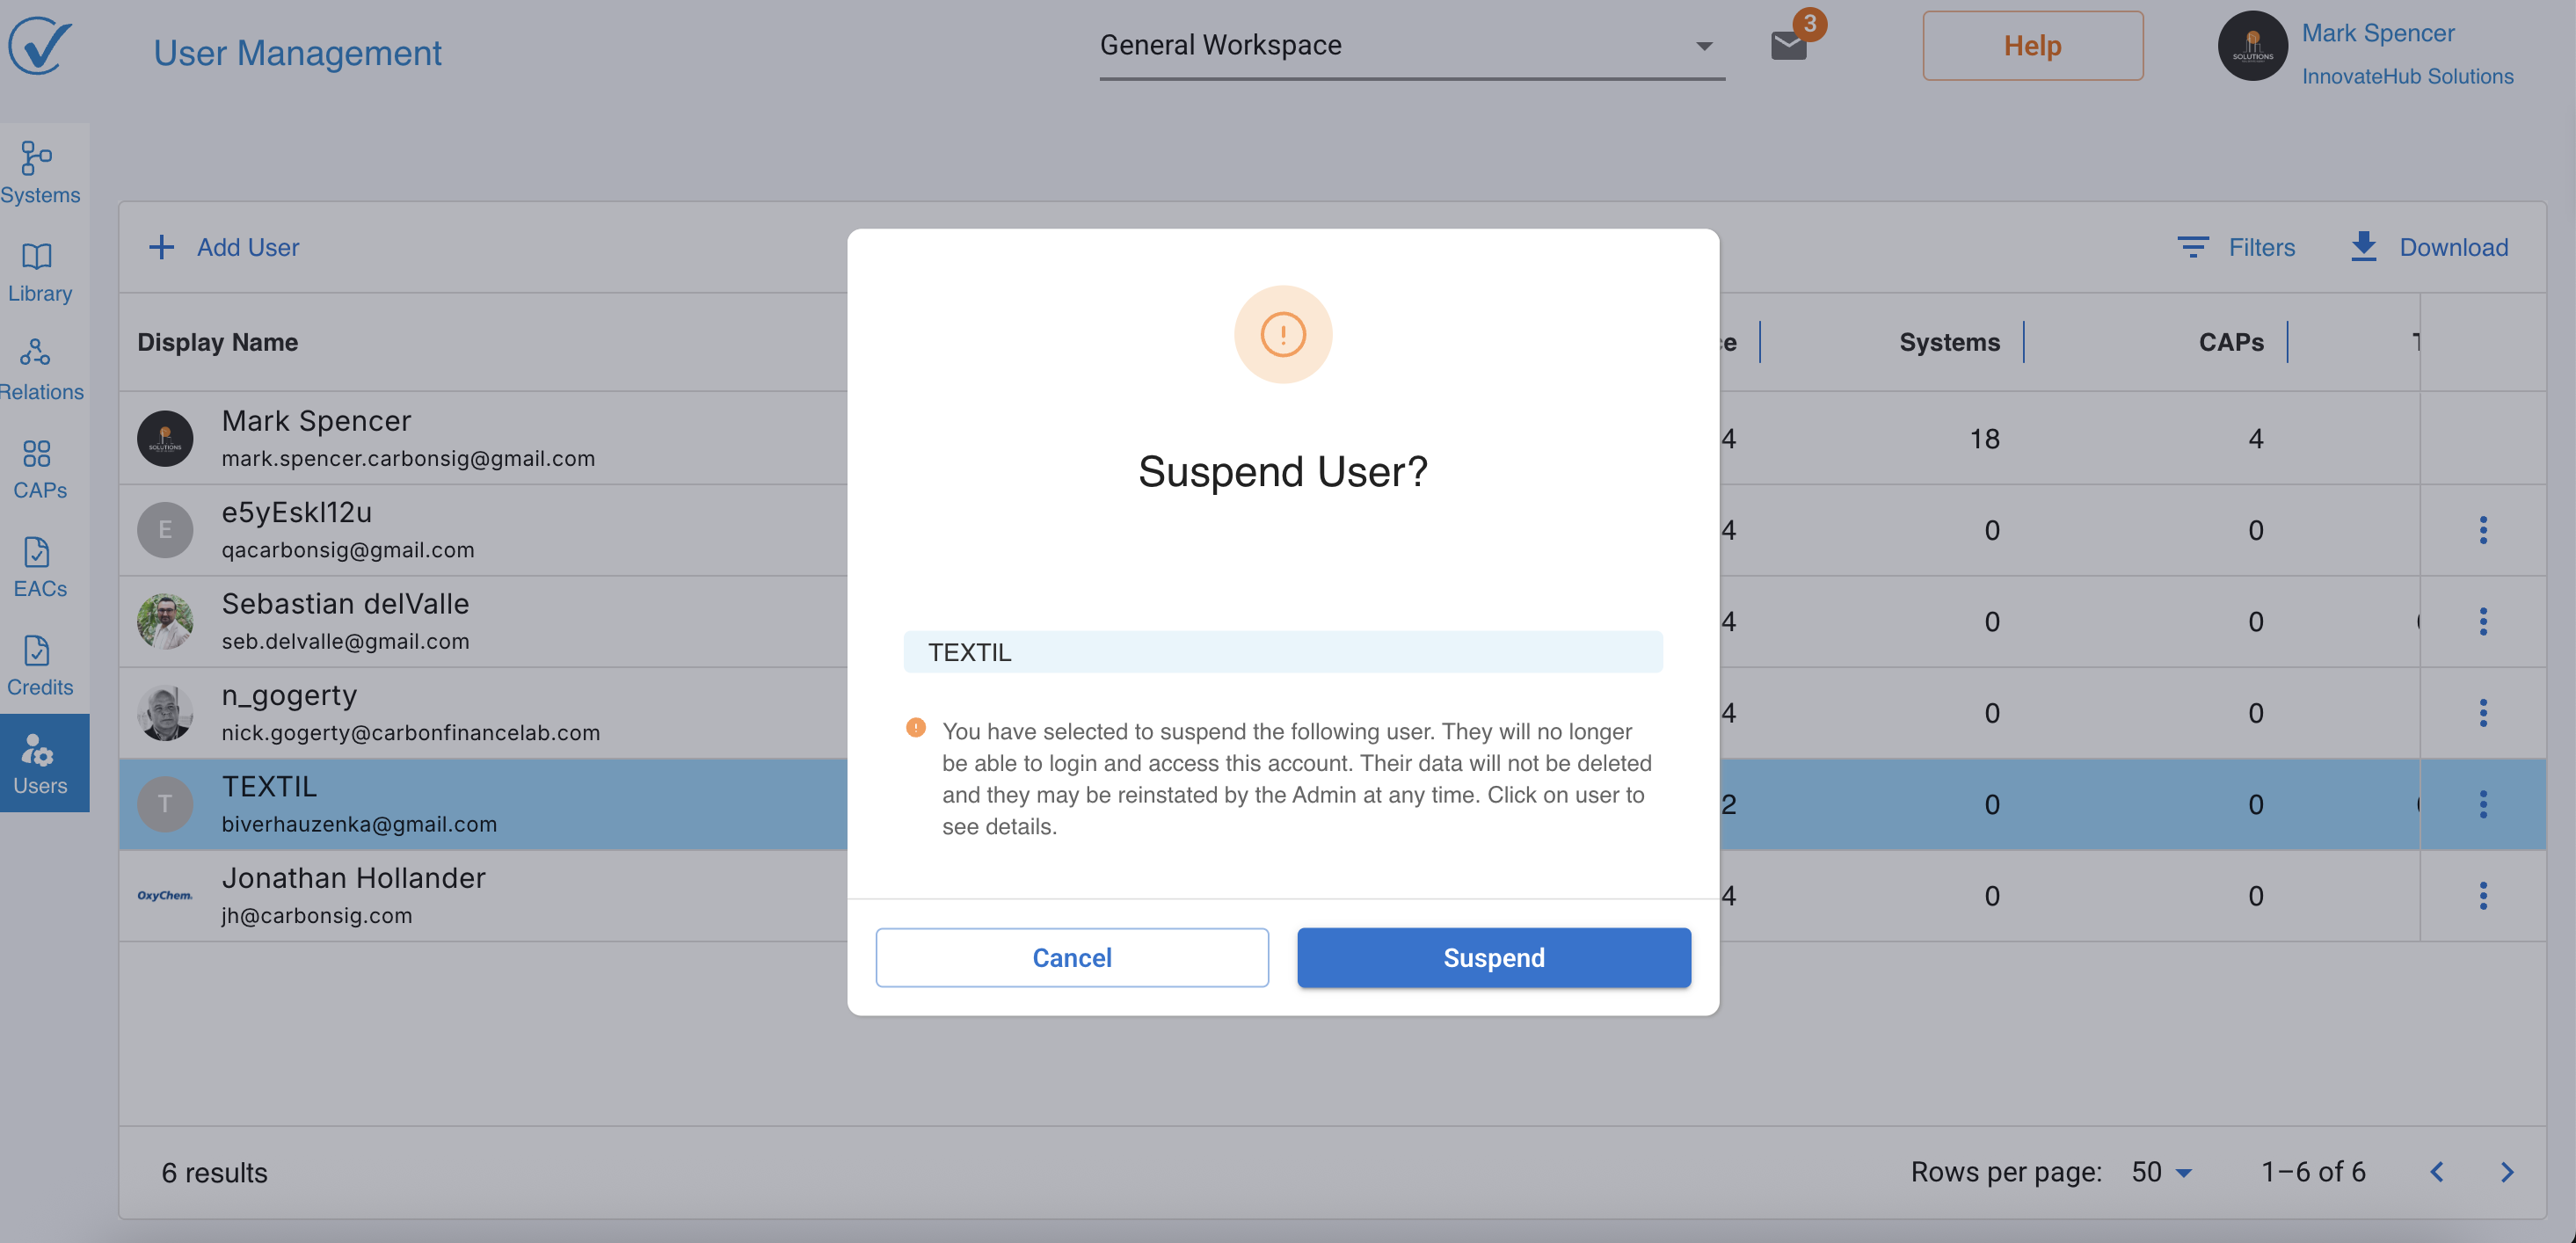The image size is (2576, 1243).
Task: Open row options for e5yEskl12u
Action: tap(2482, 529)
